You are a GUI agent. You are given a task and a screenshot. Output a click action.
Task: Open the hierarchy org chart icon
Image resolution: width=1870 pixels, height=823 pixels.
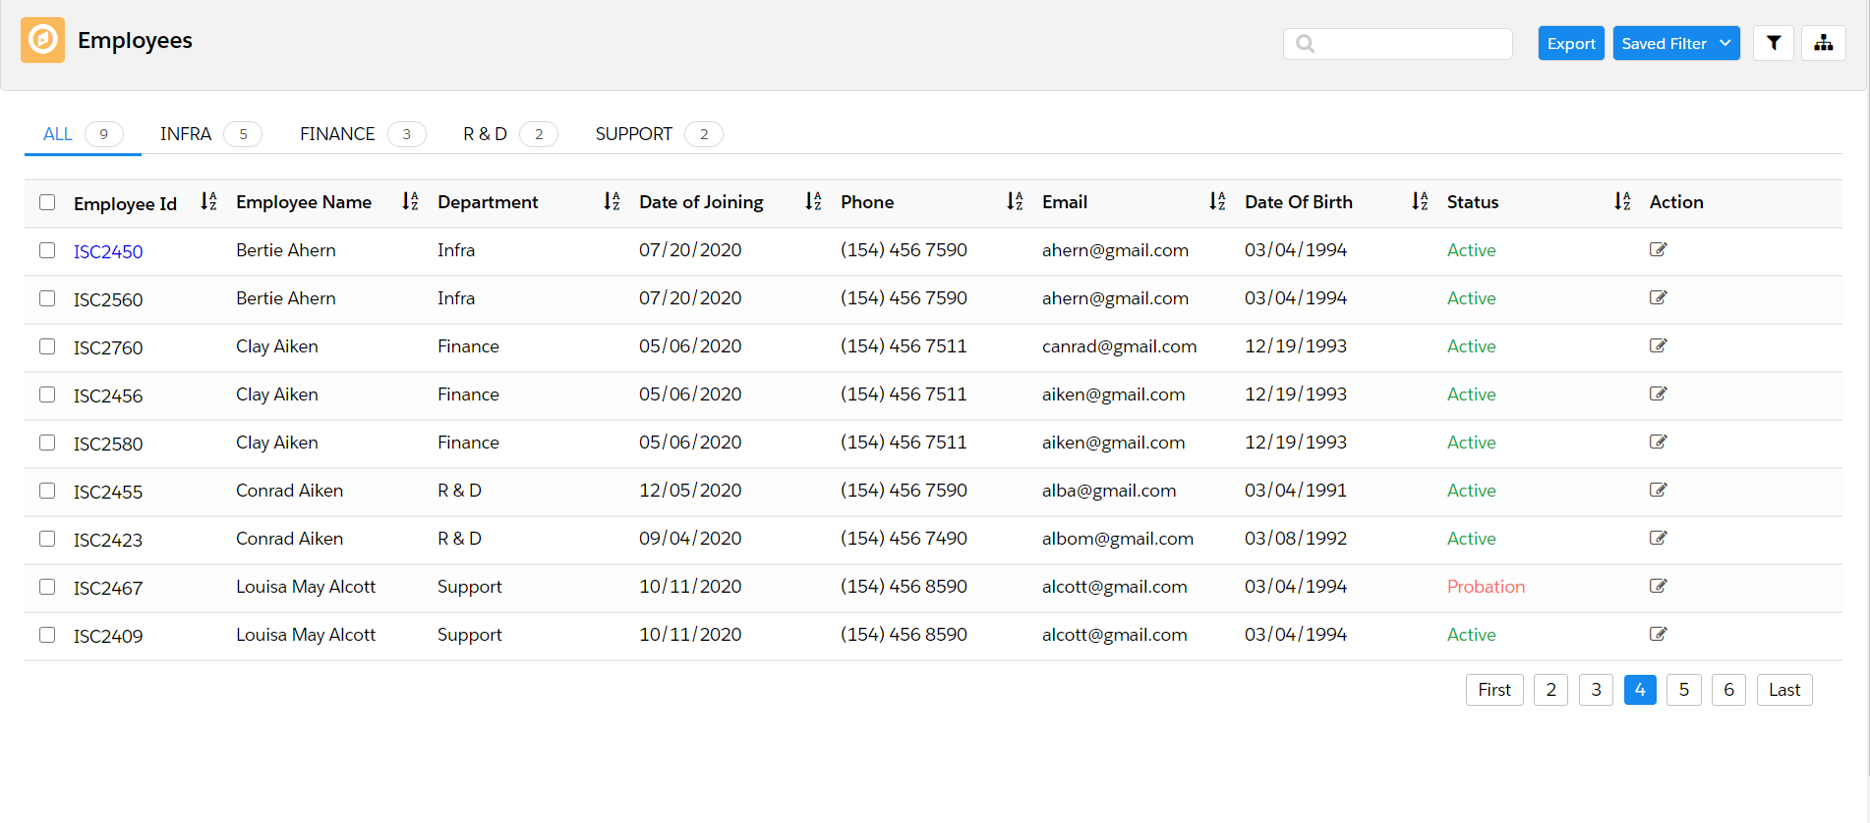point(1823,43)
